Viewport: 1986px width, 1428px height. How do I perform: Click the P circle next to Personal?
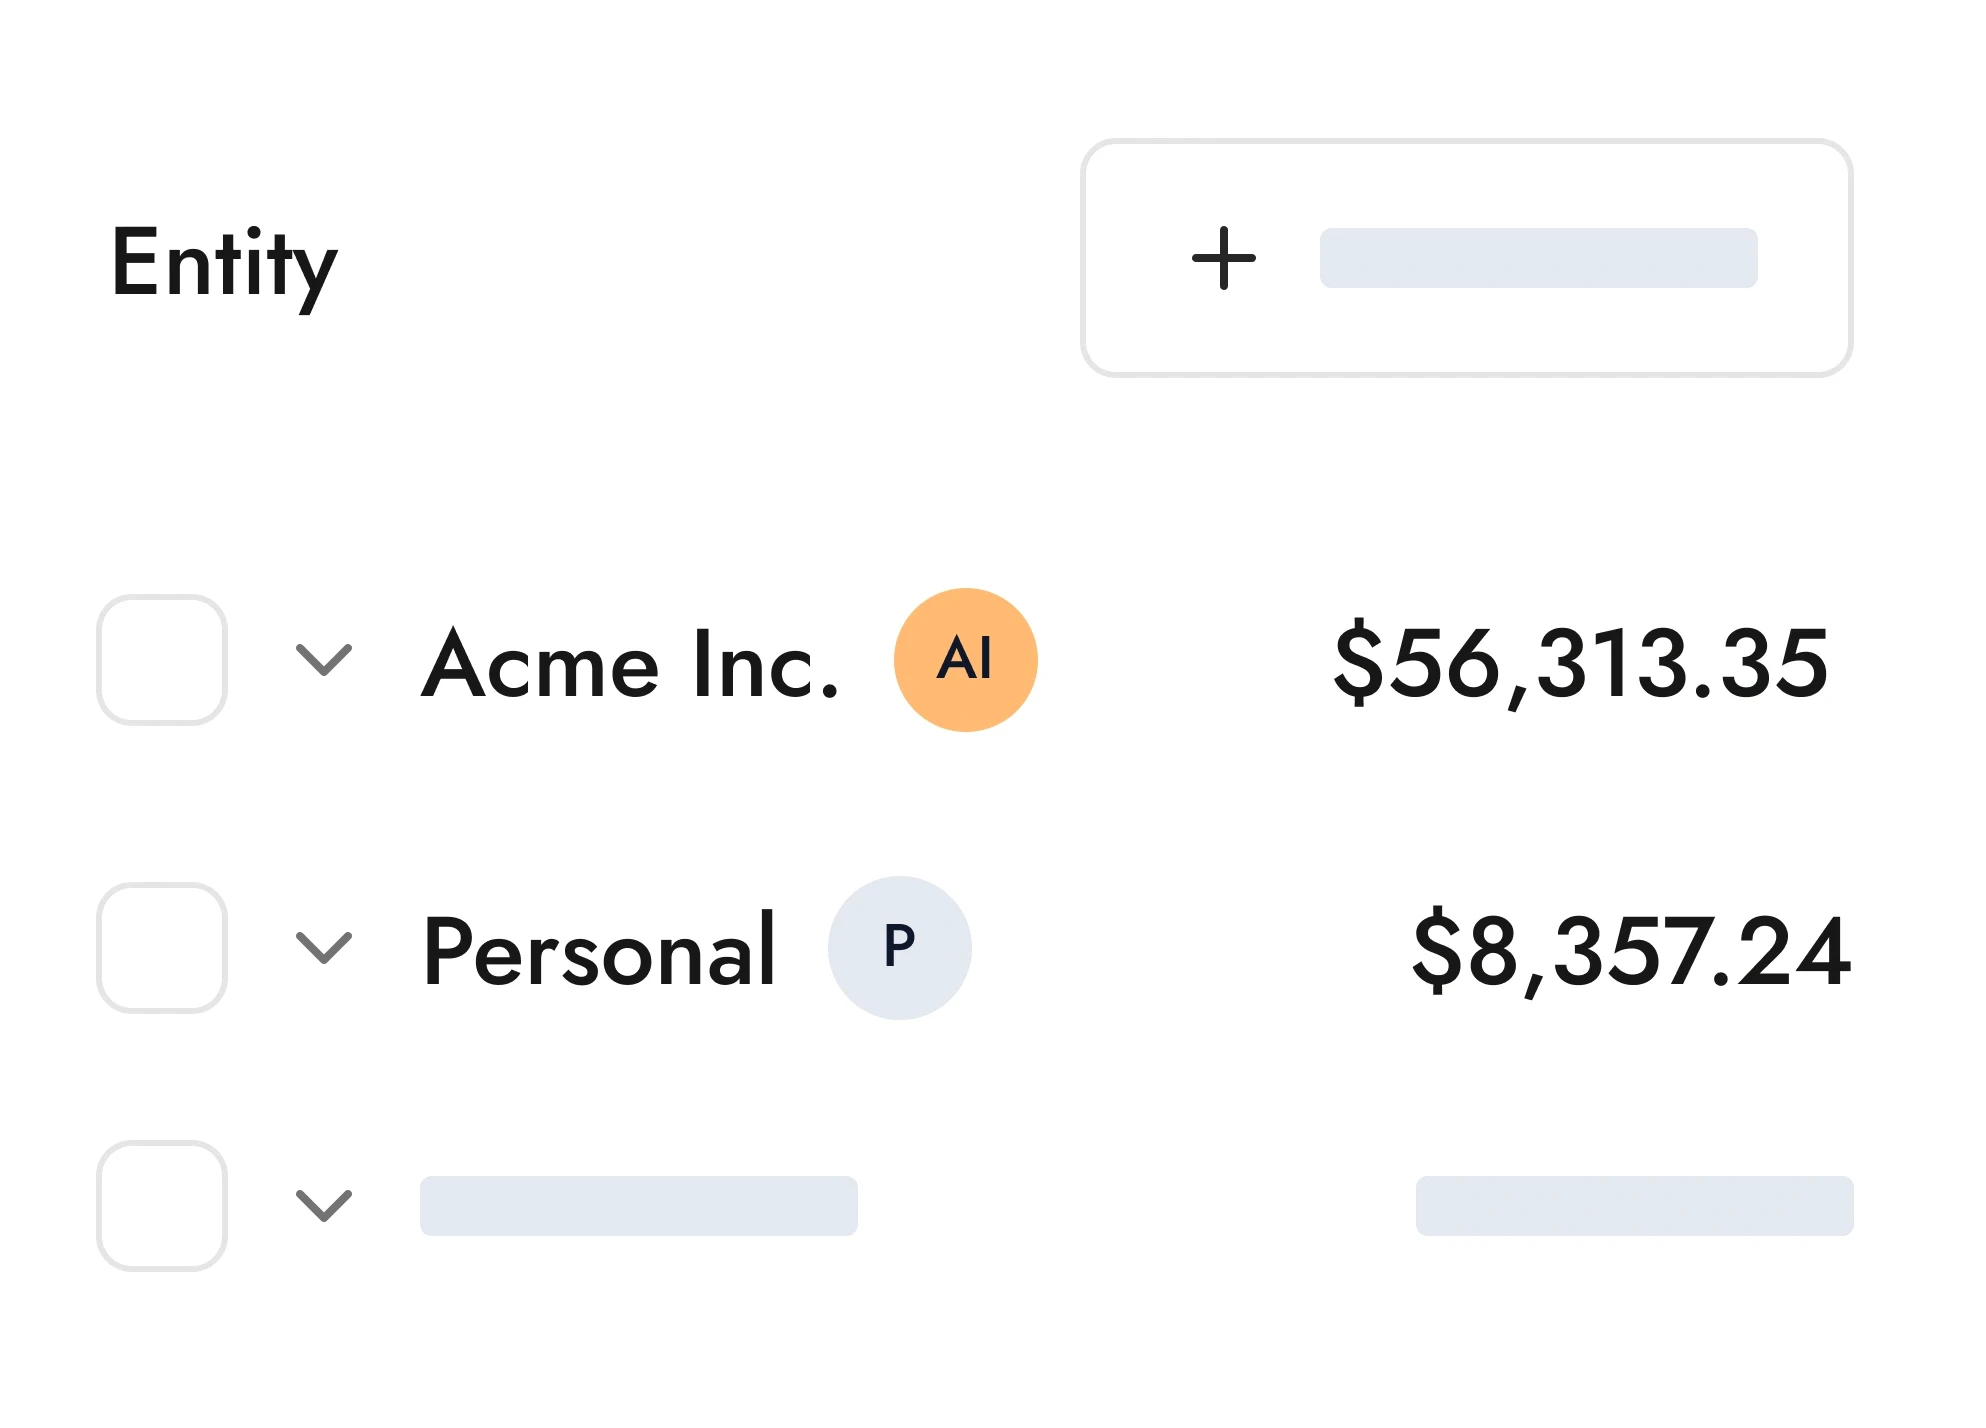click(899, 947)
